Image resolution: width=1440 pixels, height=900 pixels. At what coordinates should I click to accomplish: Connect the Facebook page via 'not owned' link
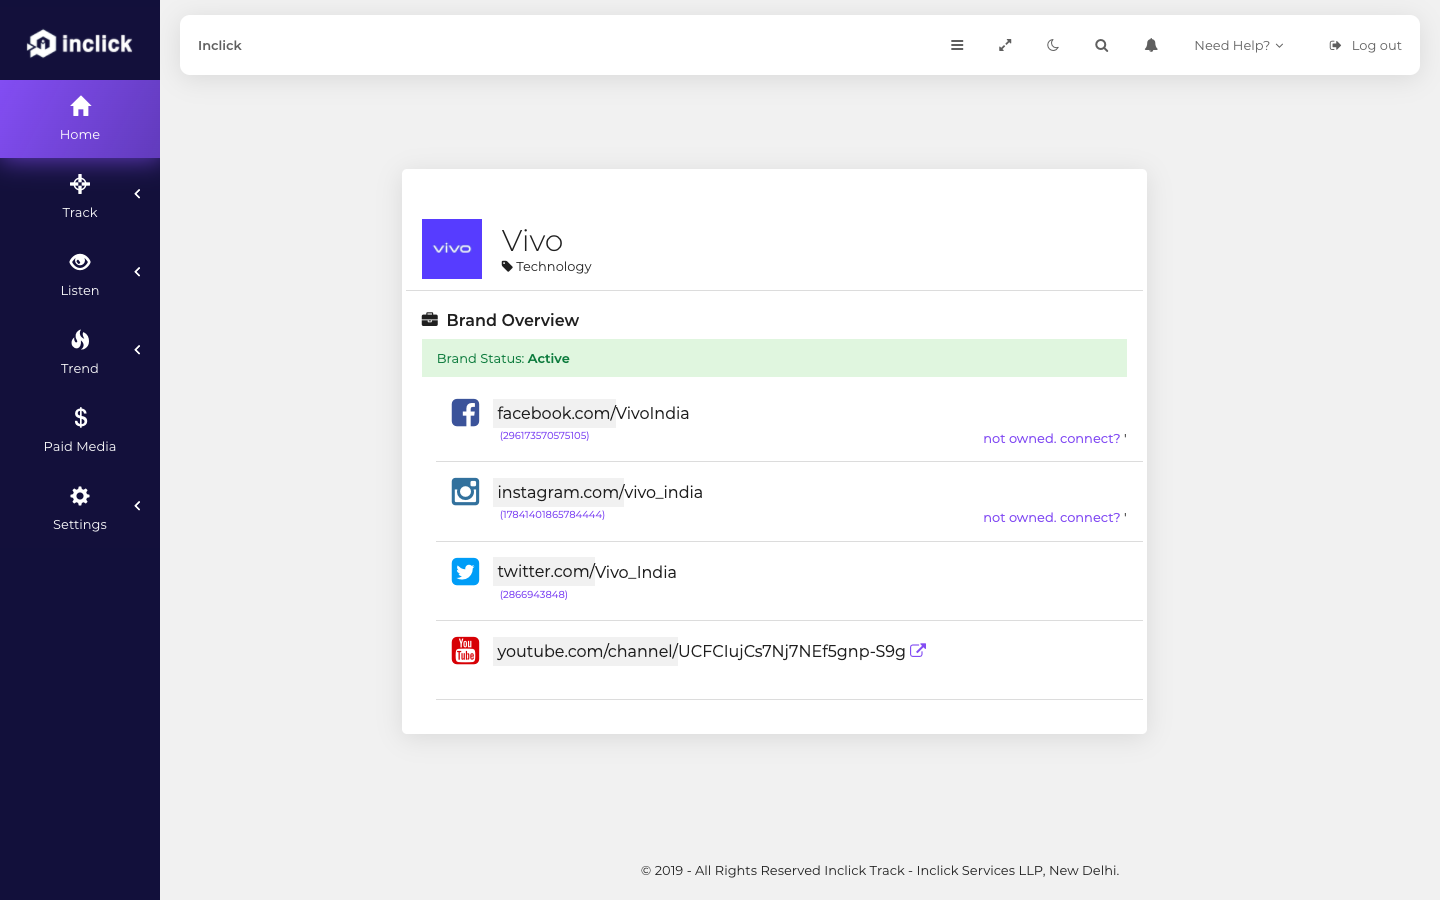click(x=1052, y=438)
